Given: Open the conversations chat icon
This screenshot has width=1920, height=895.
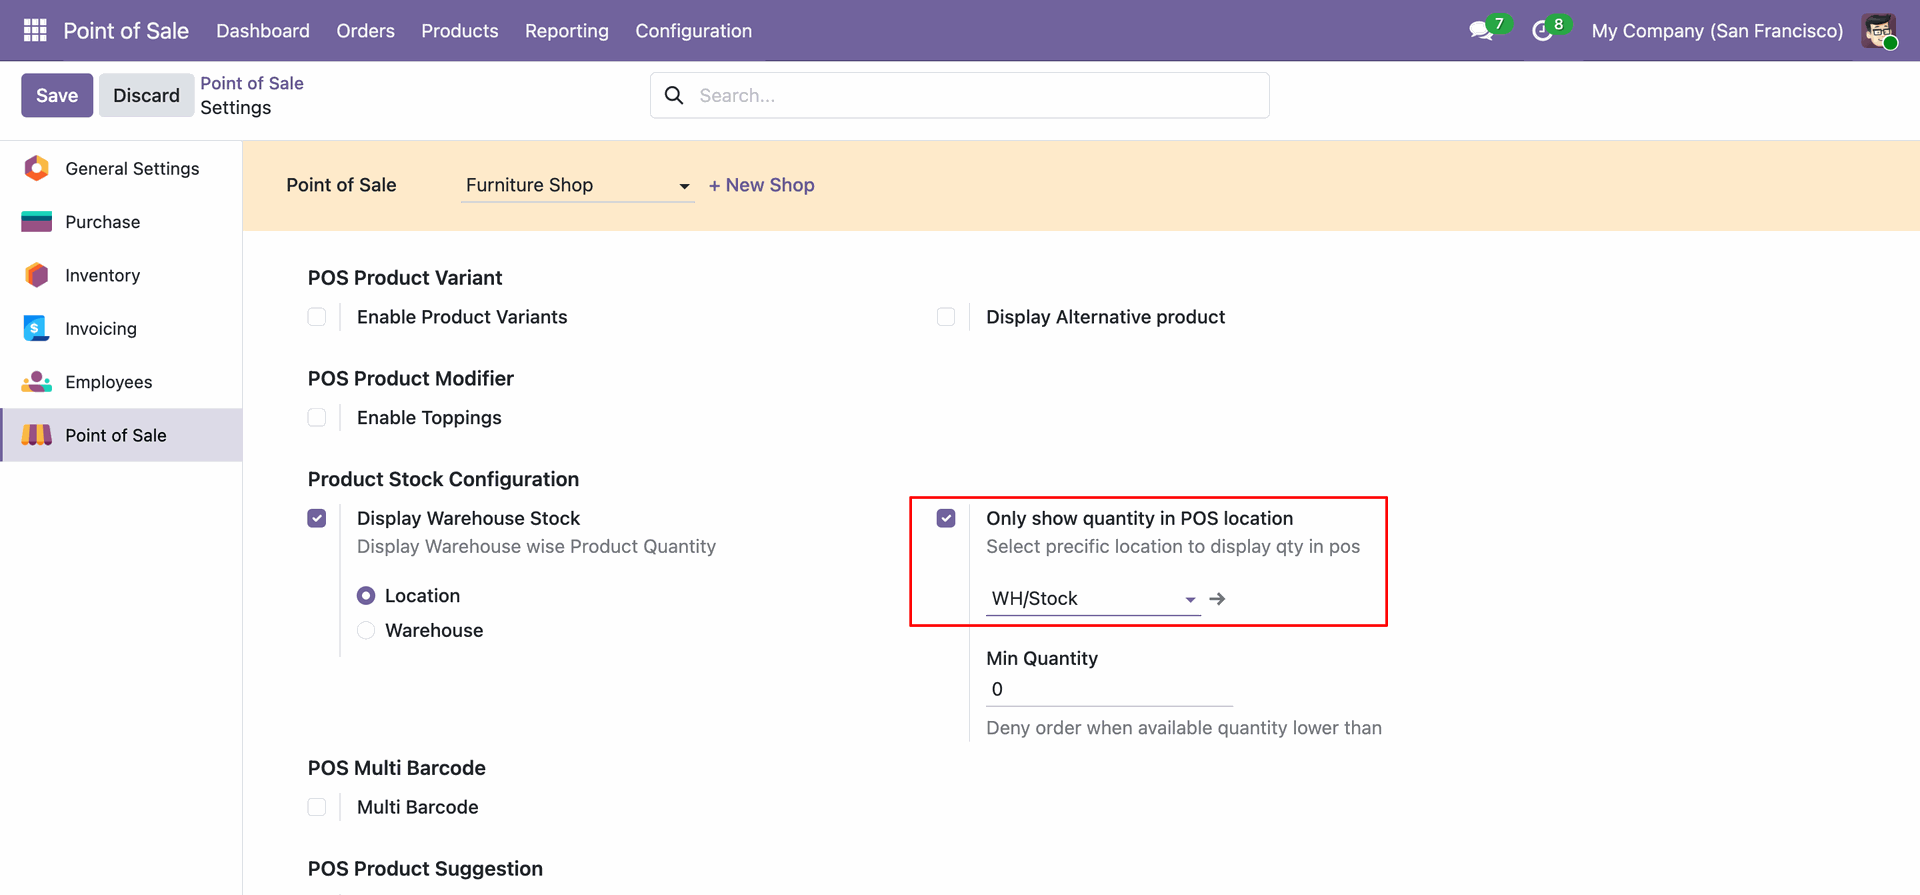Looking at the screenshot, I should [1481, 31].
